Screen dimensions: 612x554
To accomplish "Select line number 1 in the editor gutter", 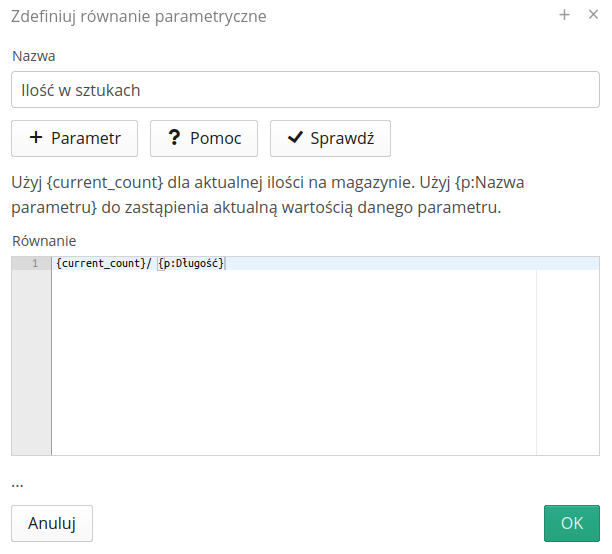I will click(35, 263).
